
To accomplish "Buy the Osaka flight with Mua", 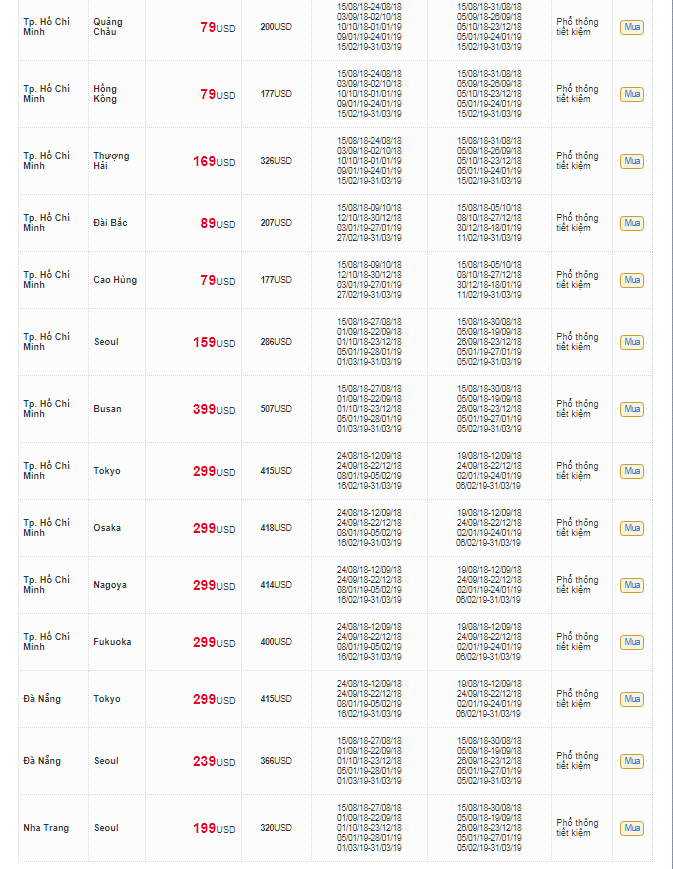I will coord(631,528).
